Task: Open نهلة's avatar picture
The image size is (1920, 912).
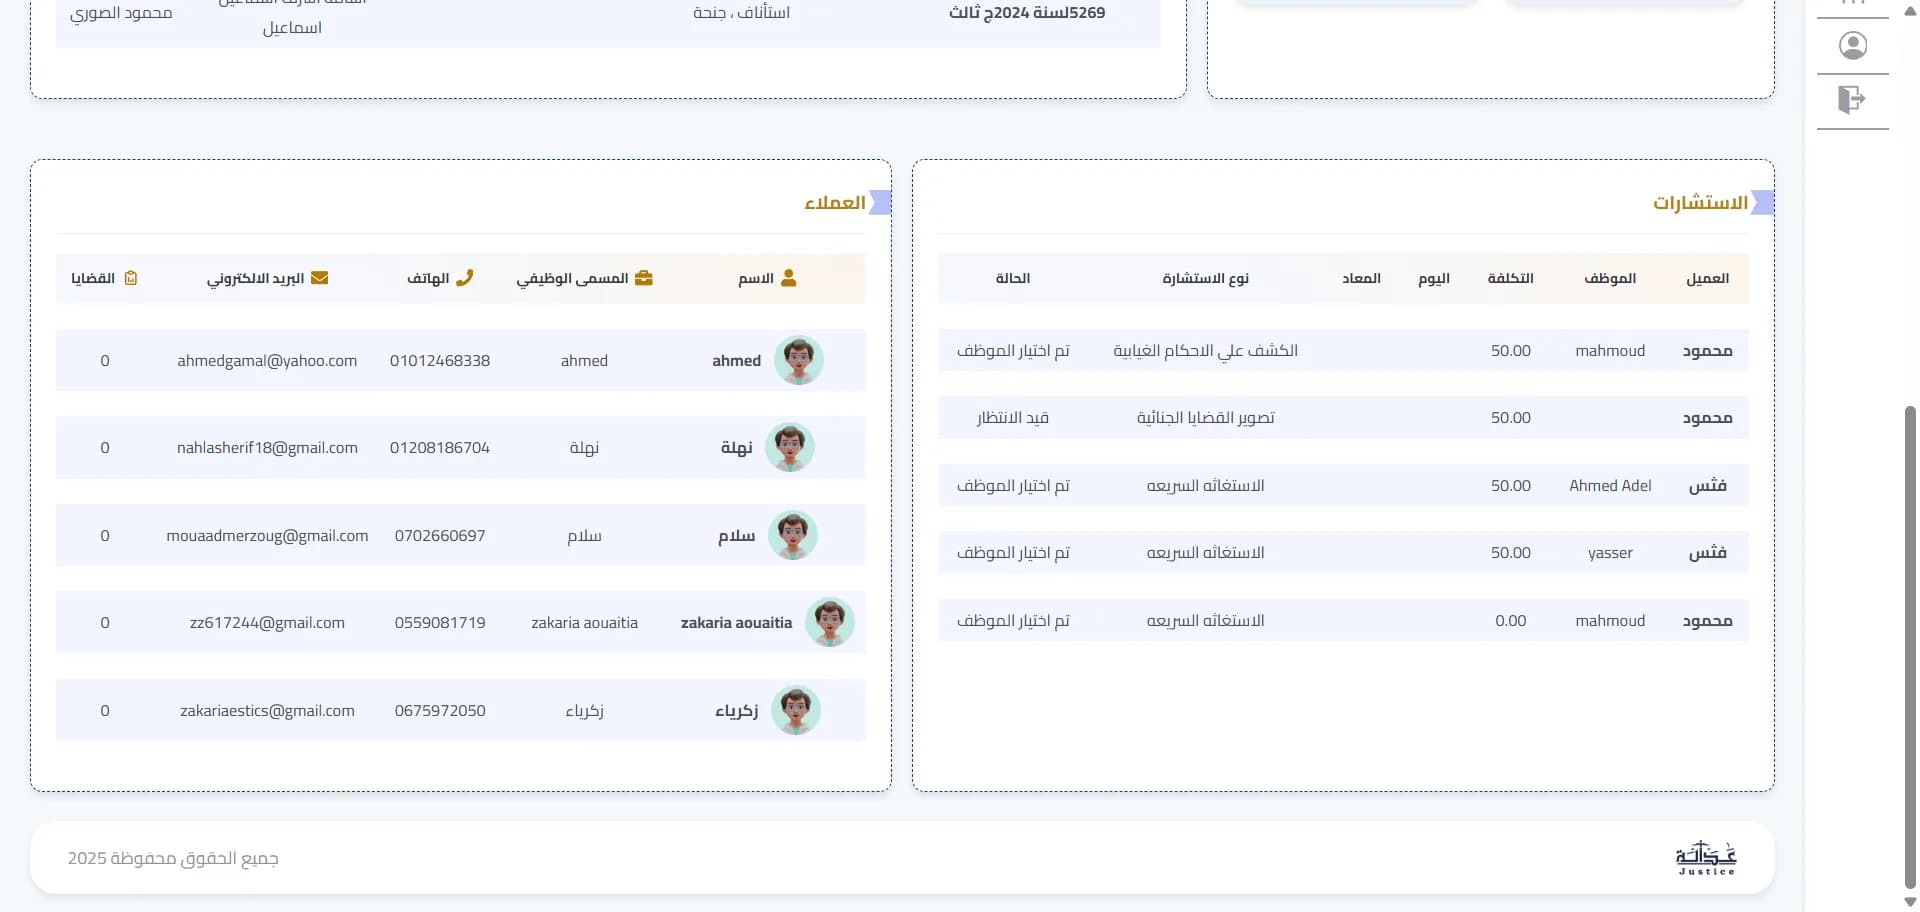Action: click(790, 447)
